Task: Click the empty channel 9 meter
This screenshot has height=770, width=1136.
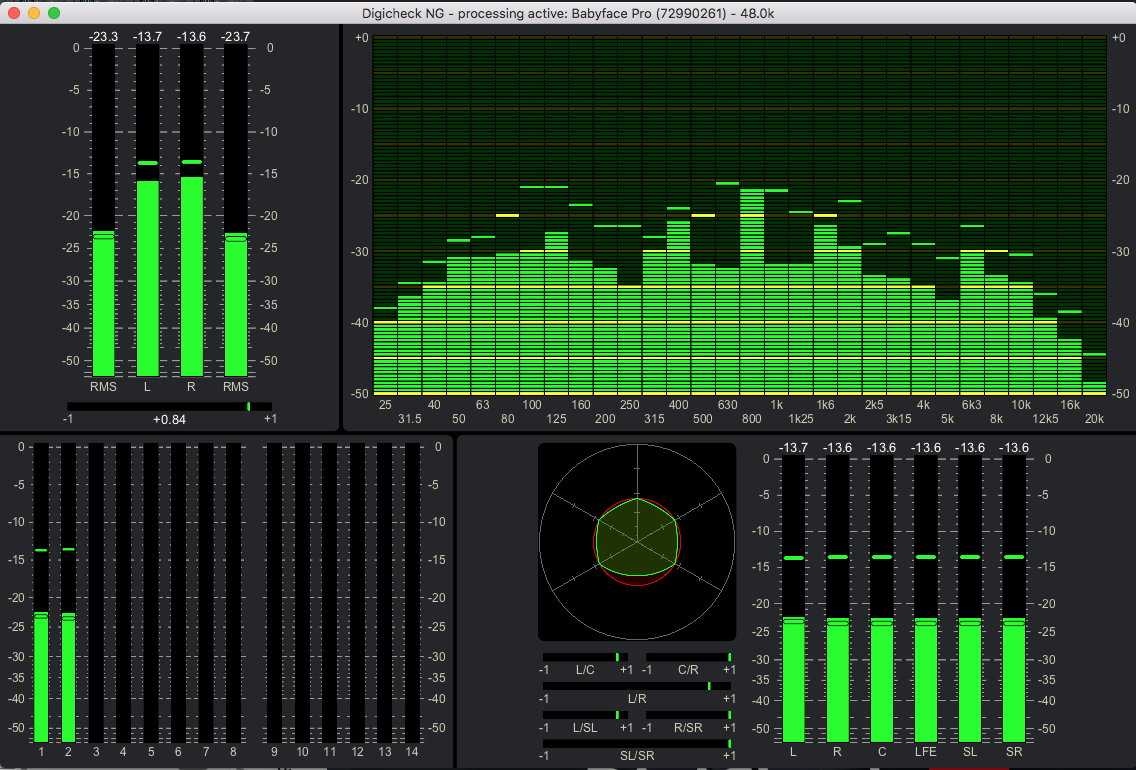Action: (274, 592)
